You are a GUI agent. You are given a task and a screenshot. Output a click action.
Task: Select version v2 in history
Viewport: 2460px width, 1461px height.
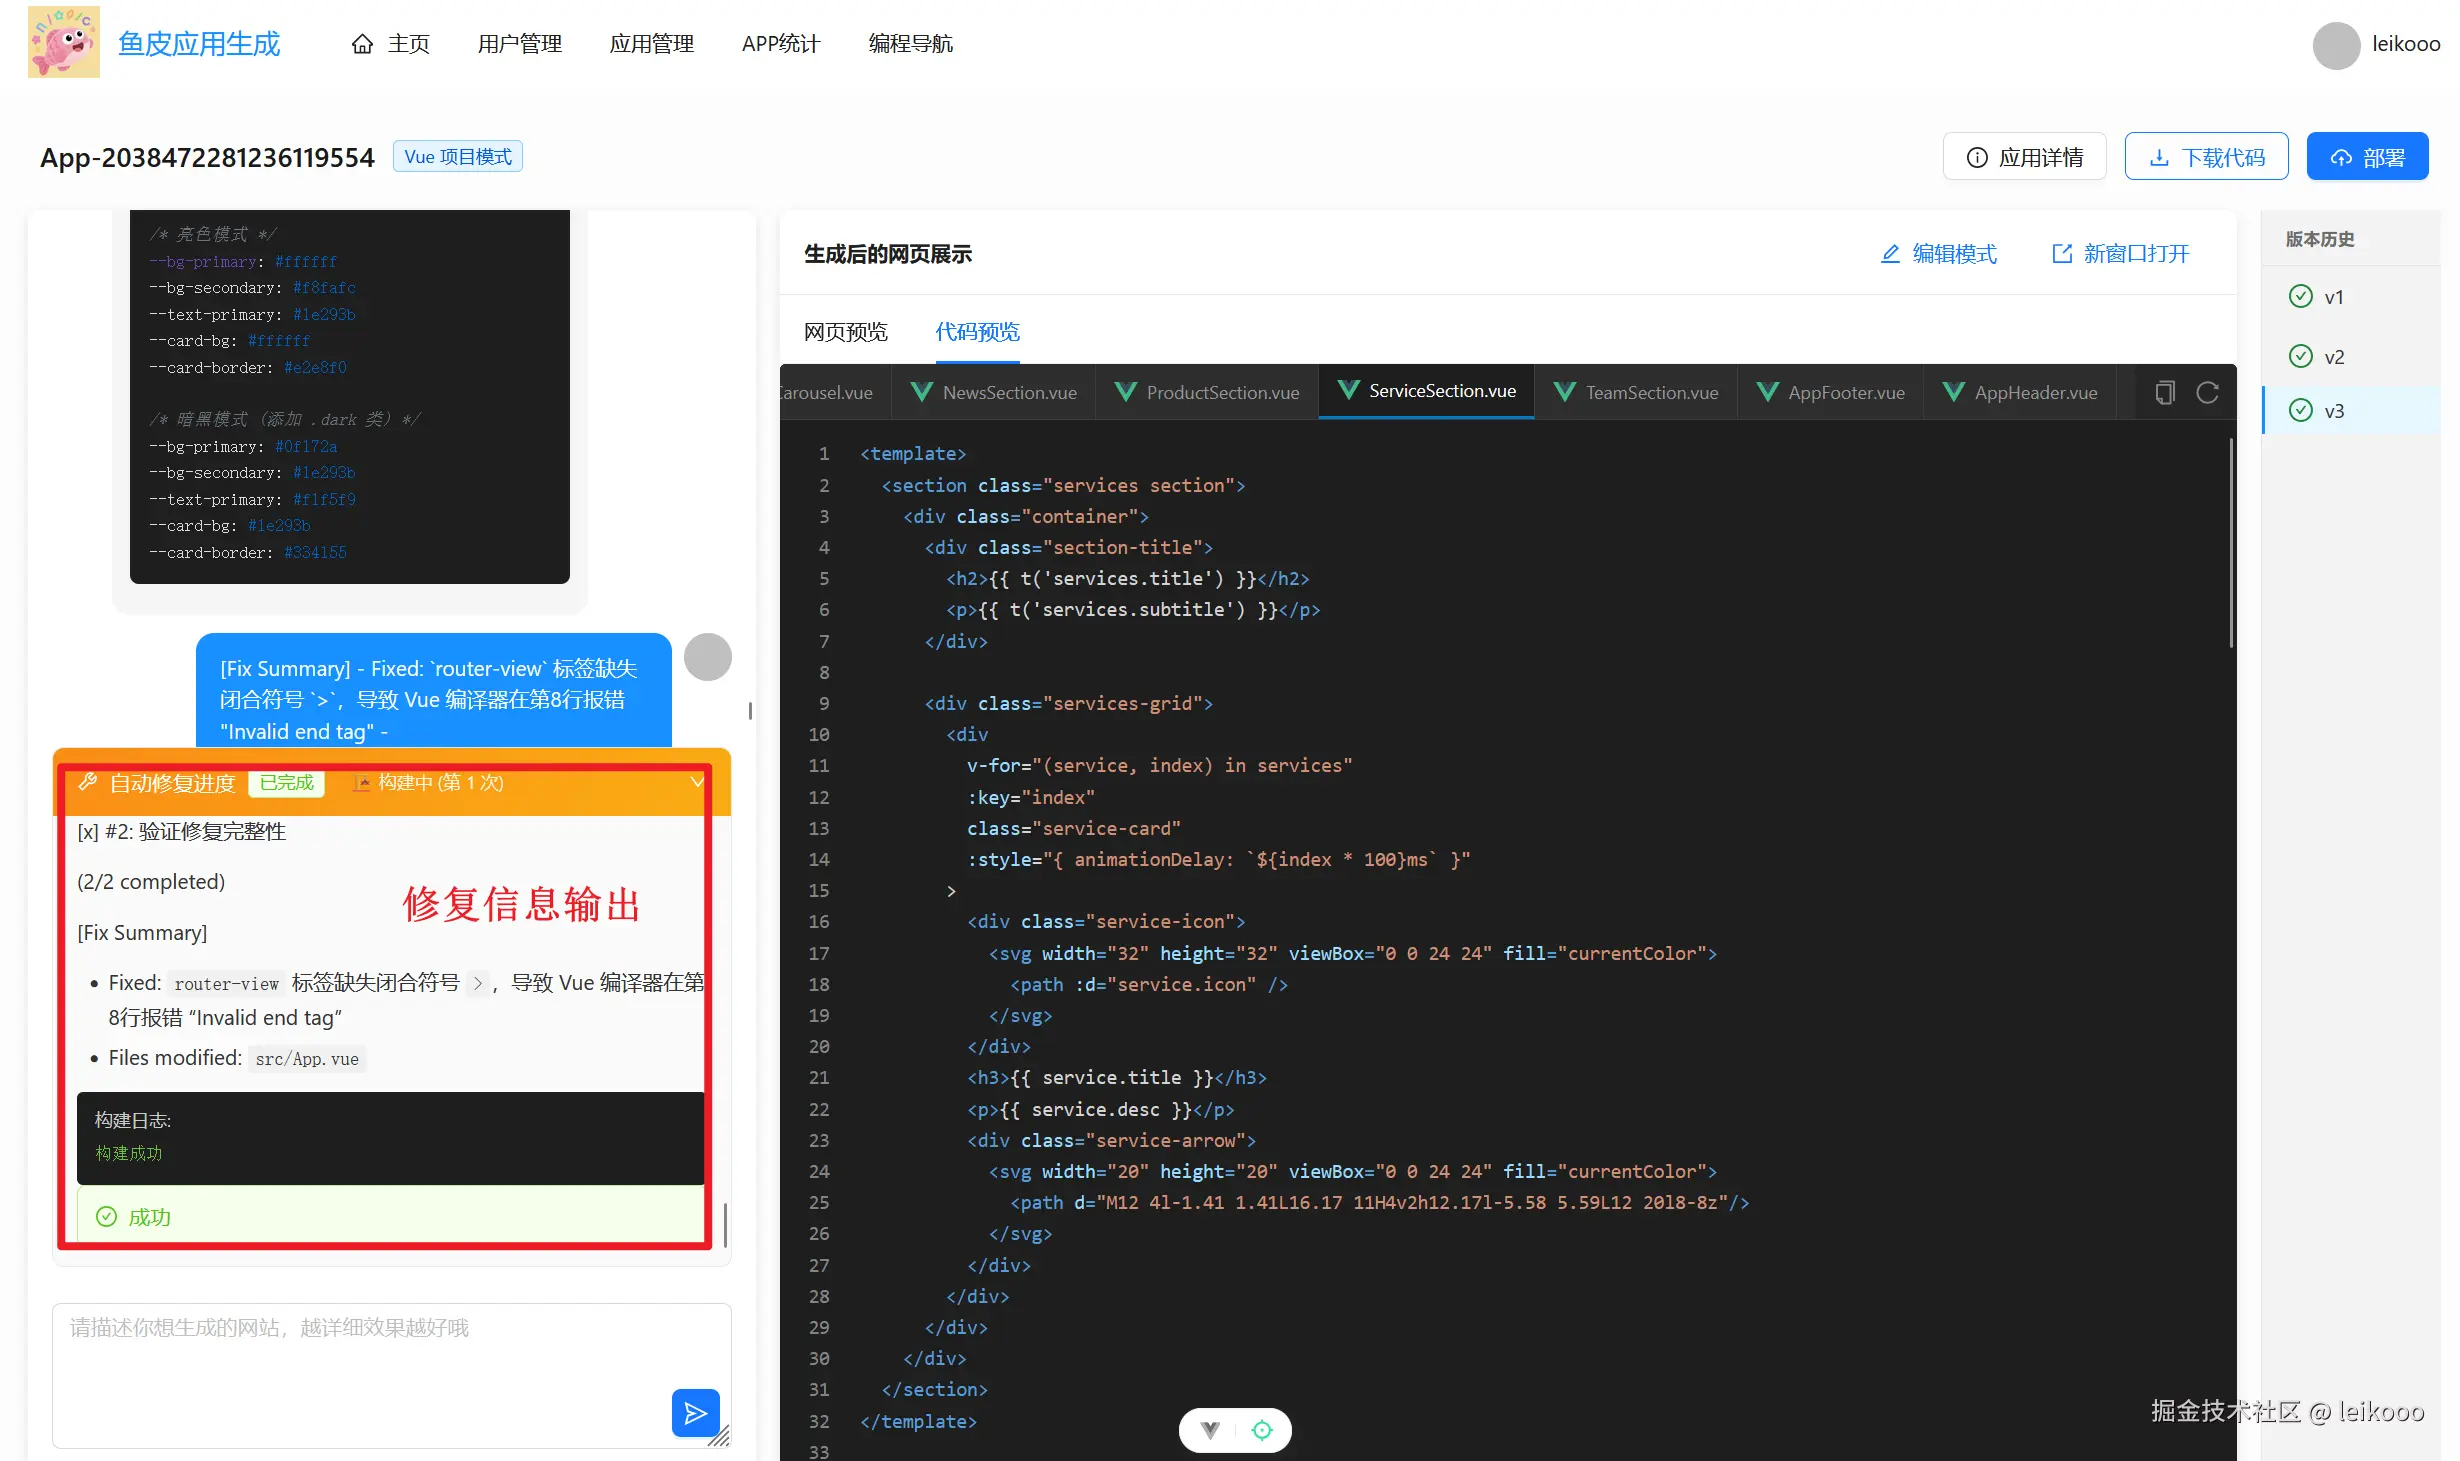(x=2332, y=357)
